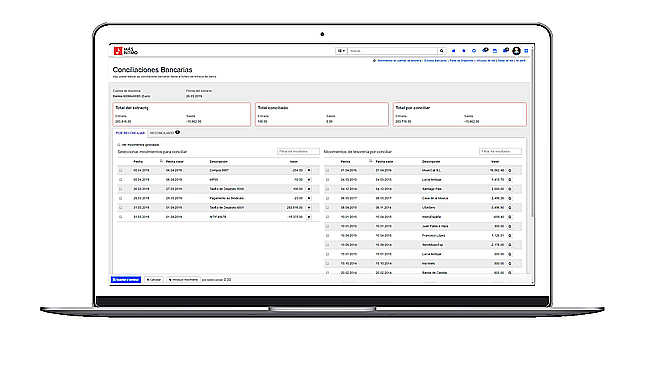
Task: Click the arrow icon in the -10.00 row
Action: (x=308, y=180)
